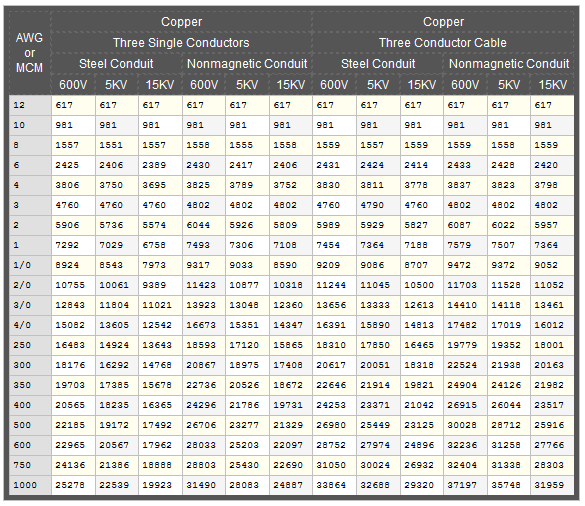Select the first Steel Conduit header
This screenshot has height=506, width=585.
[x=116, y=63]
